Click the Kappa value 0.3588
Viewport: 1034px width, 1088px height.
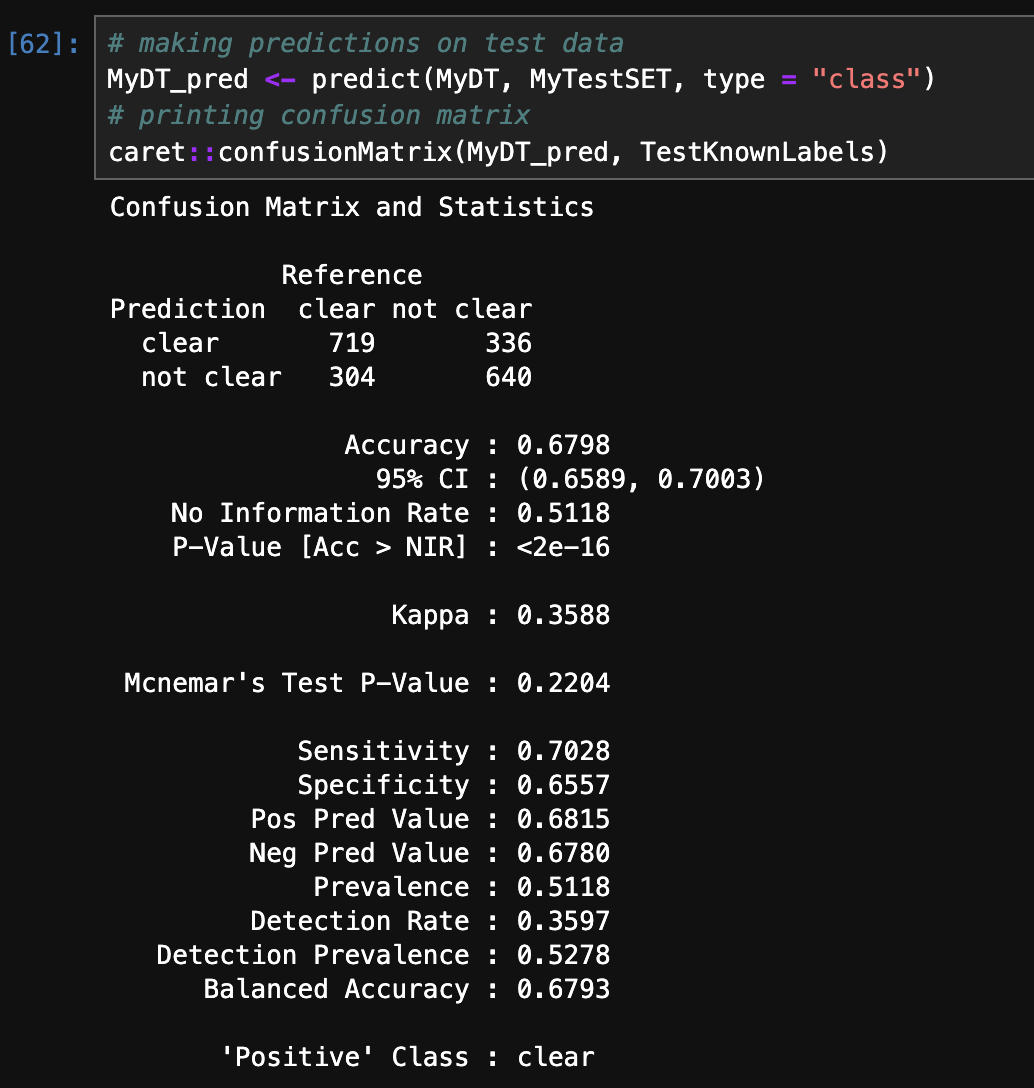pyautogui.click(x=563, y=615)
